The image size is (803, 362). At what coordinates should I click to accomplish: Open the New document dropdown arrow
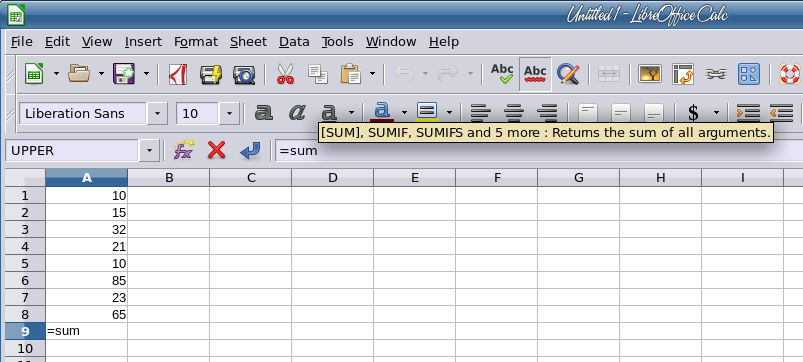coord(56,74)
